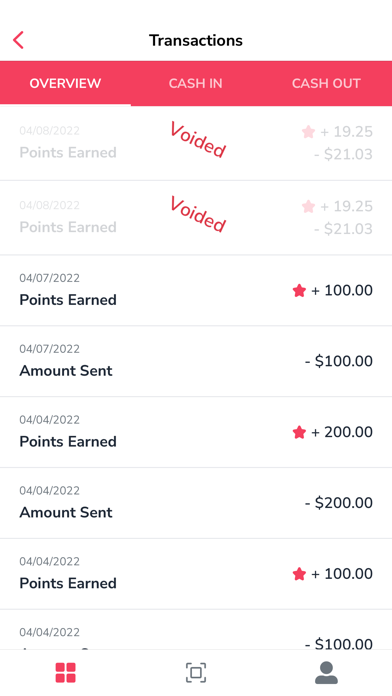This screenshot has height=696, width=392.
Task: Select the first Voided label
Action: pos(198,140)
